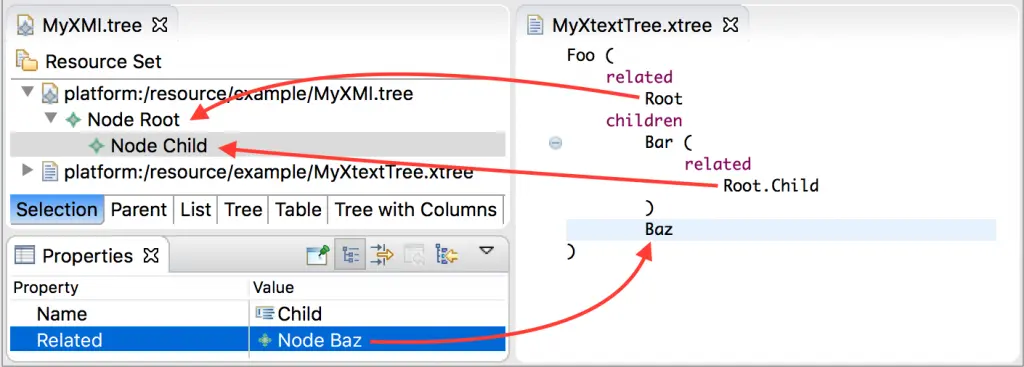This screenshot has width=1024, height=367.
Task: Select the Node Child tree item
Action: [x=159, y=146]
